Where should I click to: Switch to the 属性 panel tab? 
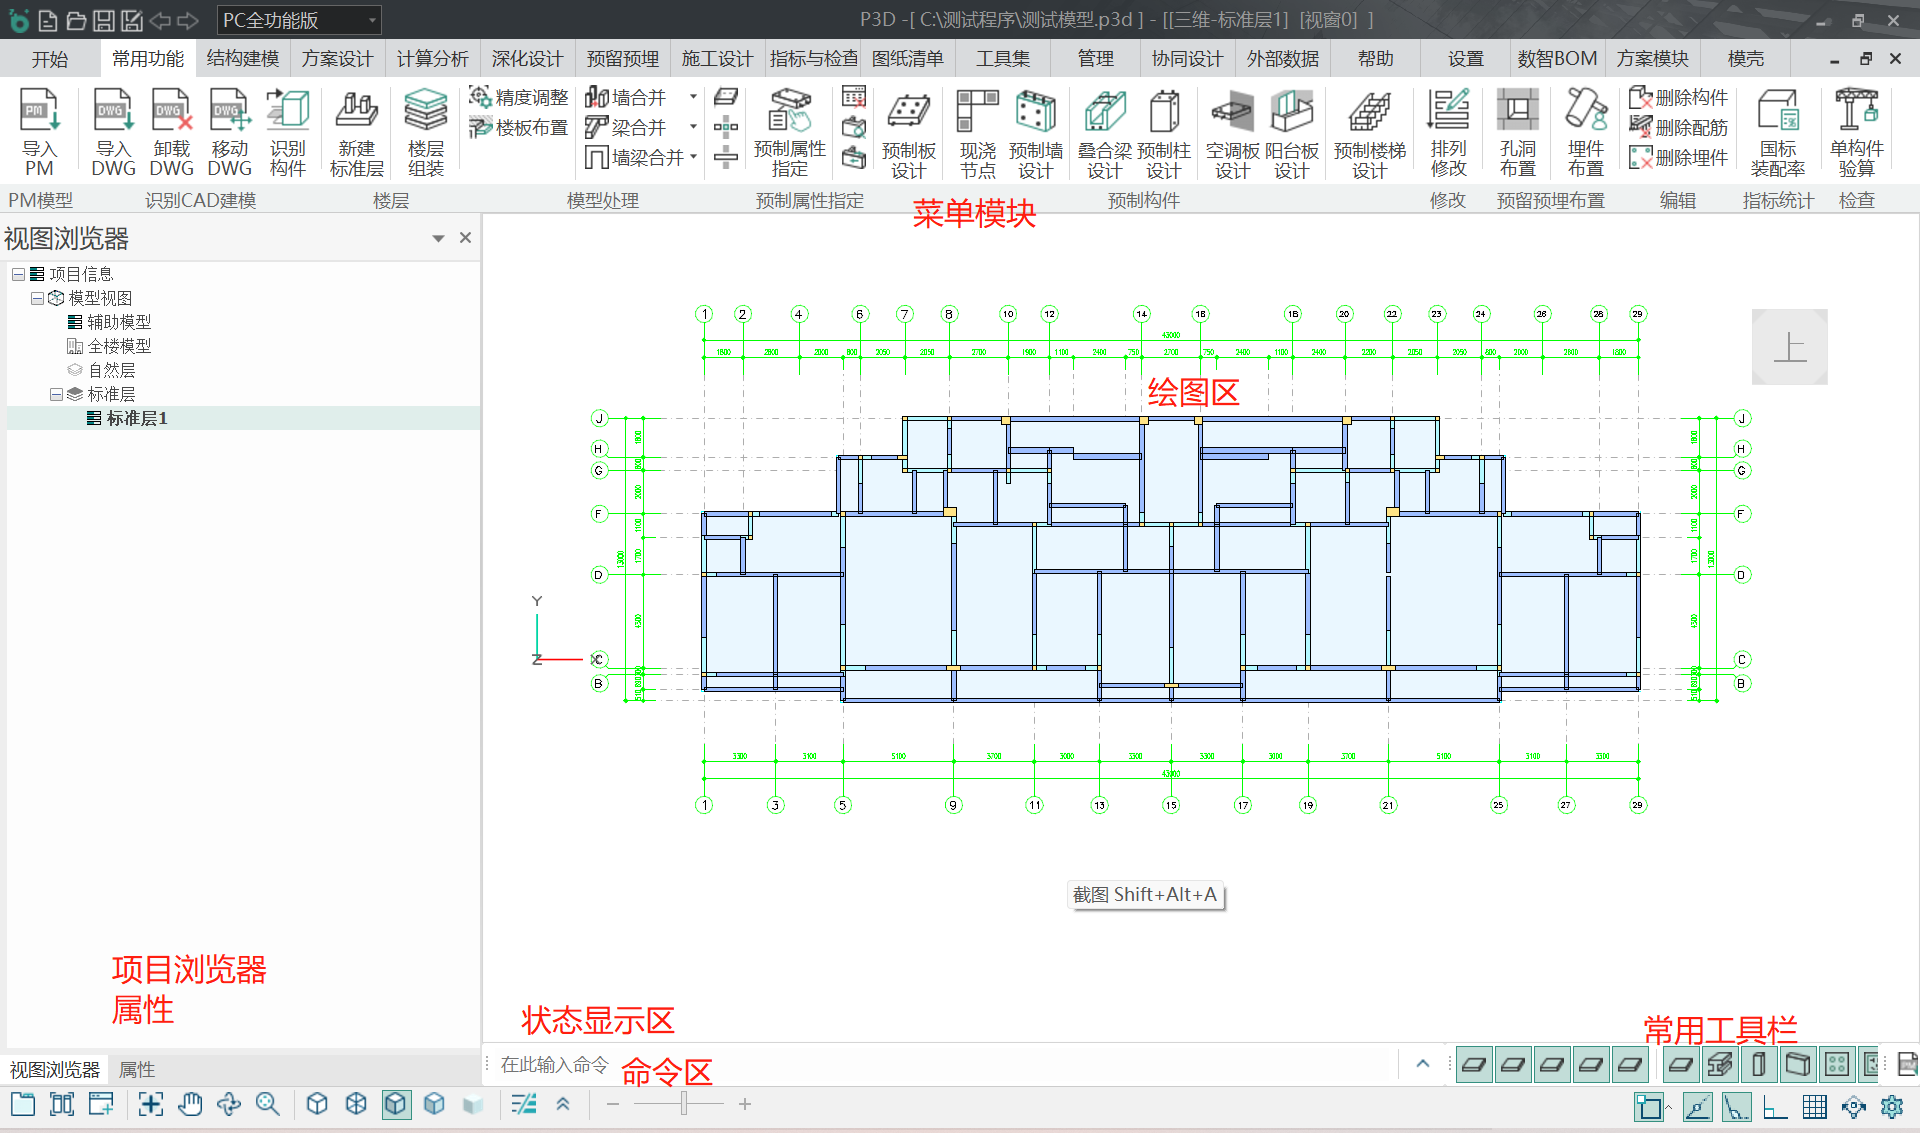click(x=137, y=1070)
